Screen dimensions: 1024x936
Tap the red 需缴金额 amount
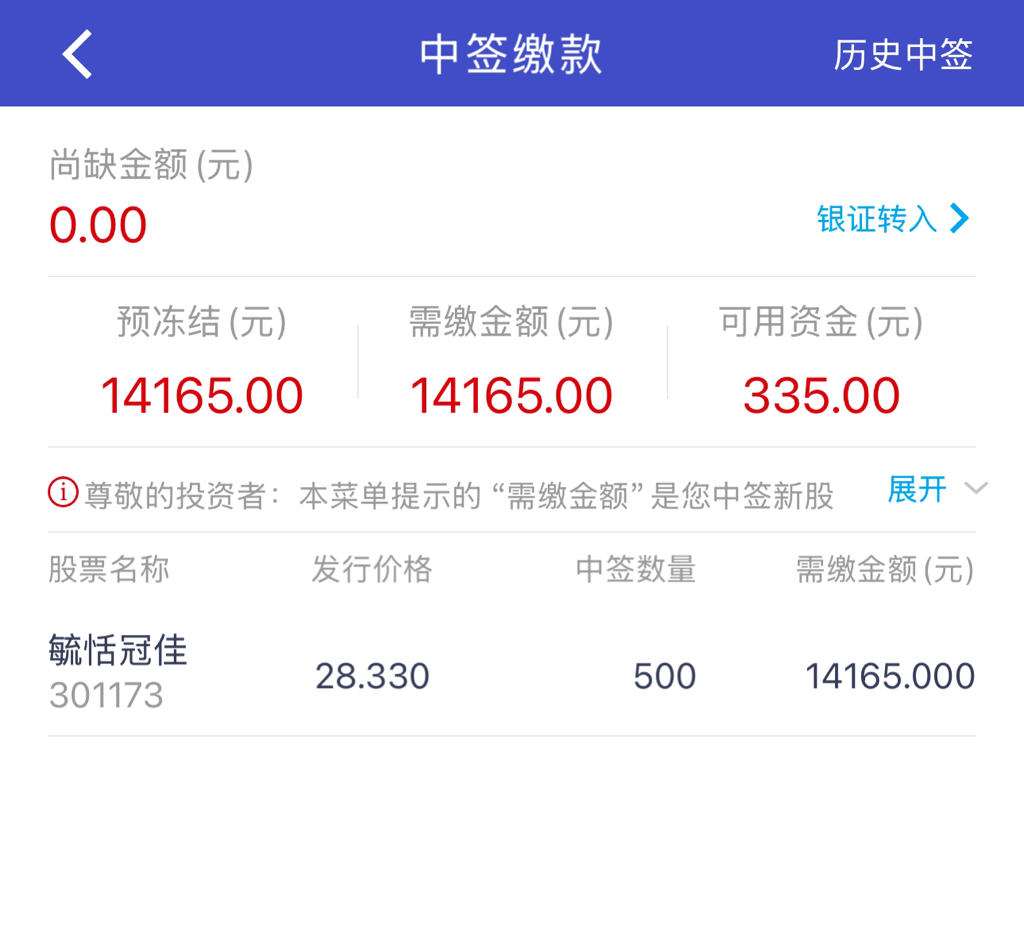tap(511, 396)
